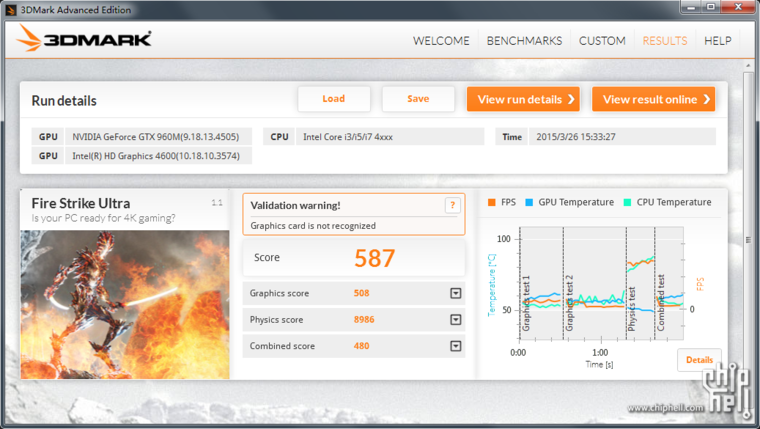Open the chart Details button
The image size is (760, 429).
pyautogui.click(x=699, y=360)
